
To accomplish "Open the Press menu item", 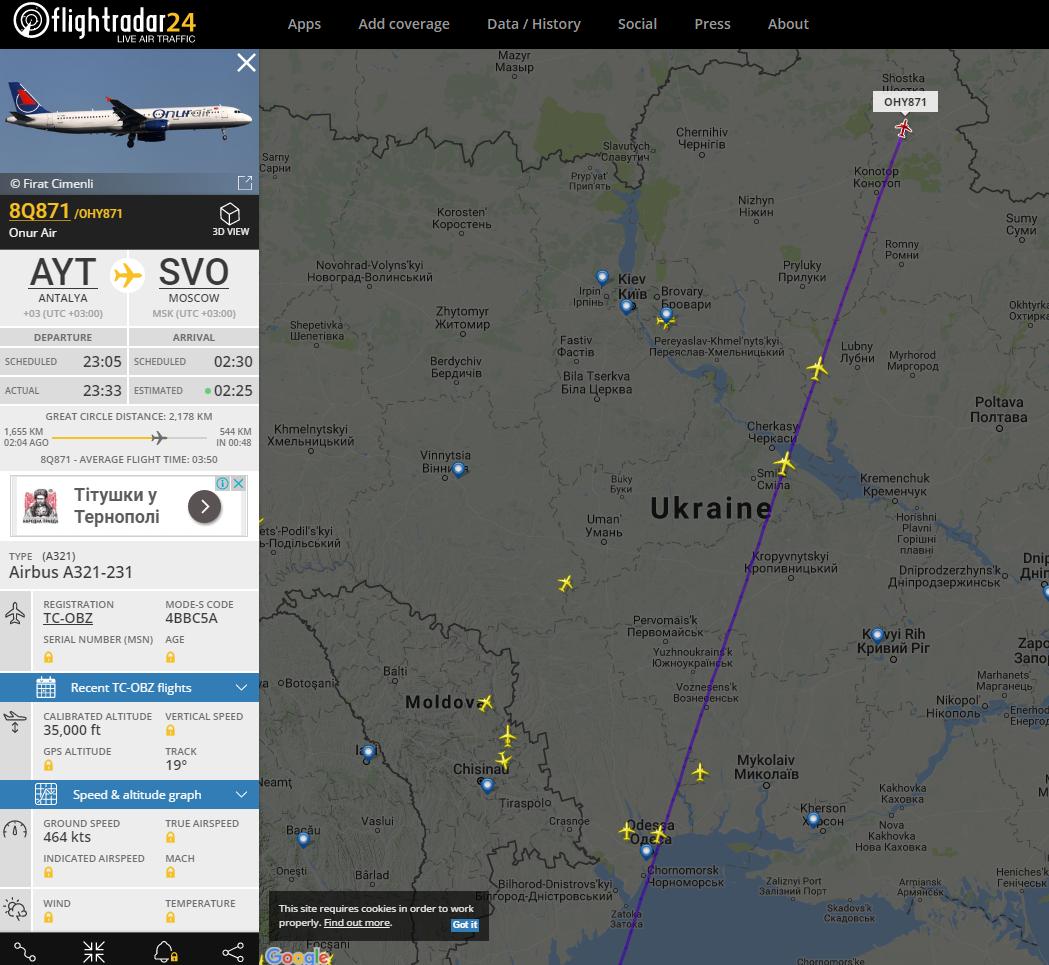I will (x=712, y=24).
